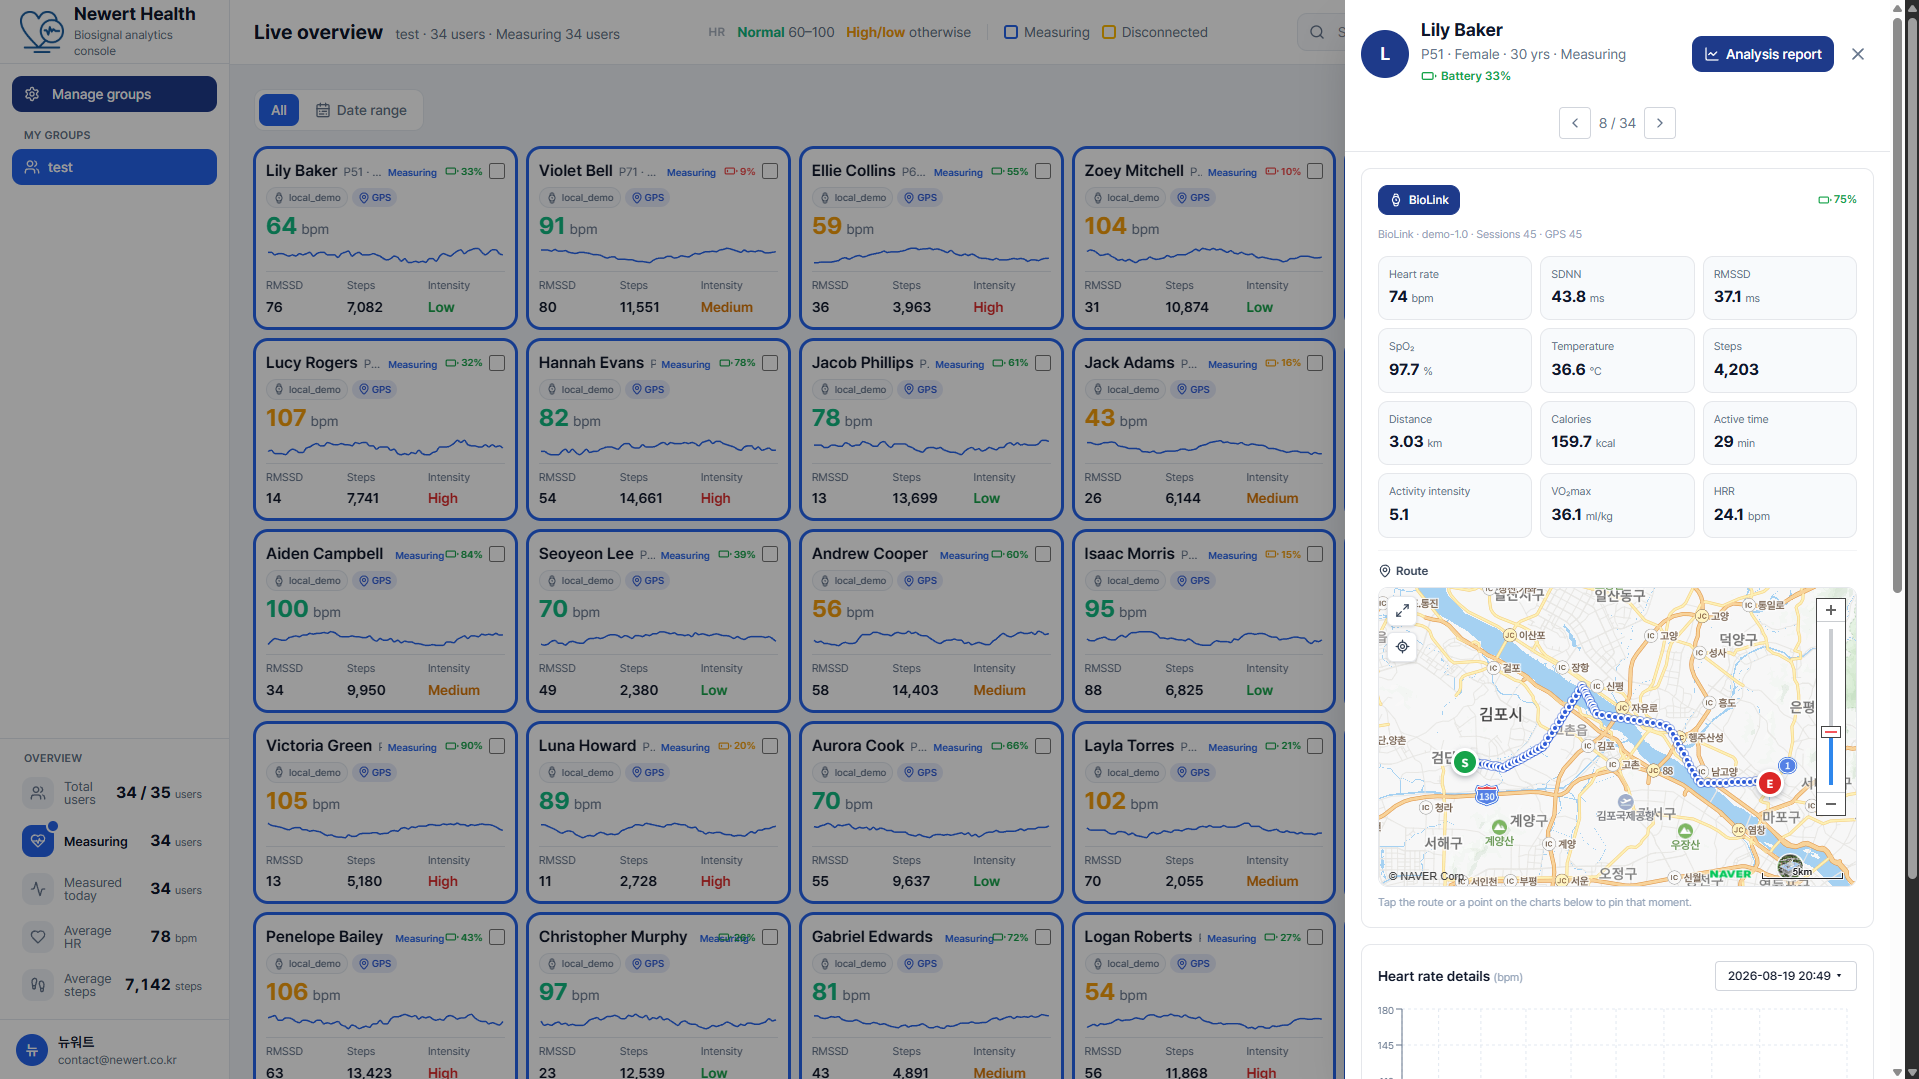Viewport: 1919px width, 1079px height.
Task: Open the heart rate date dropdown
Action: click(x=1785, y=976)
